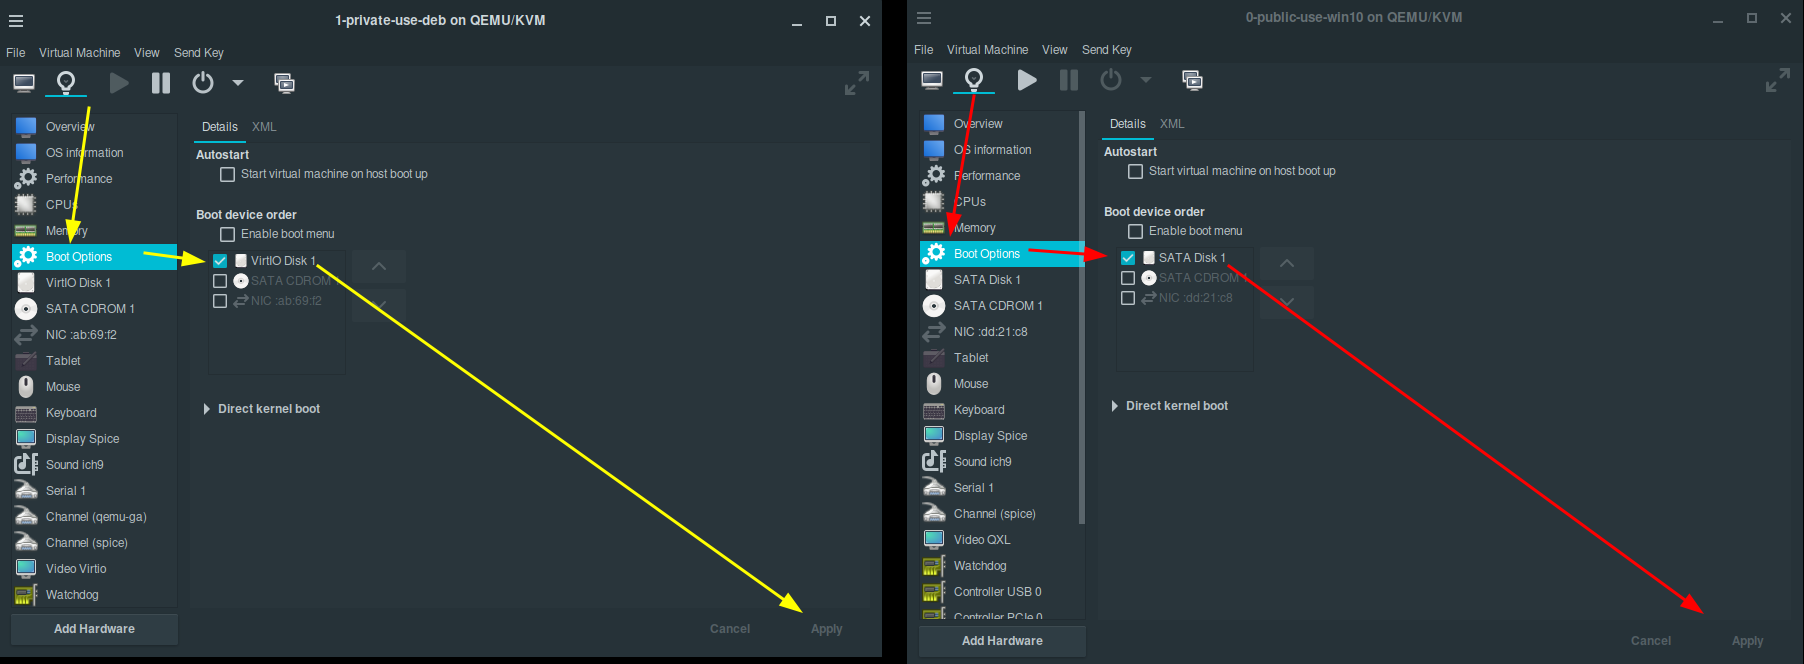Check SATA CDROM boot device in deb window
The width and height of the screenshot is (1804, 664).
[220, 281]
